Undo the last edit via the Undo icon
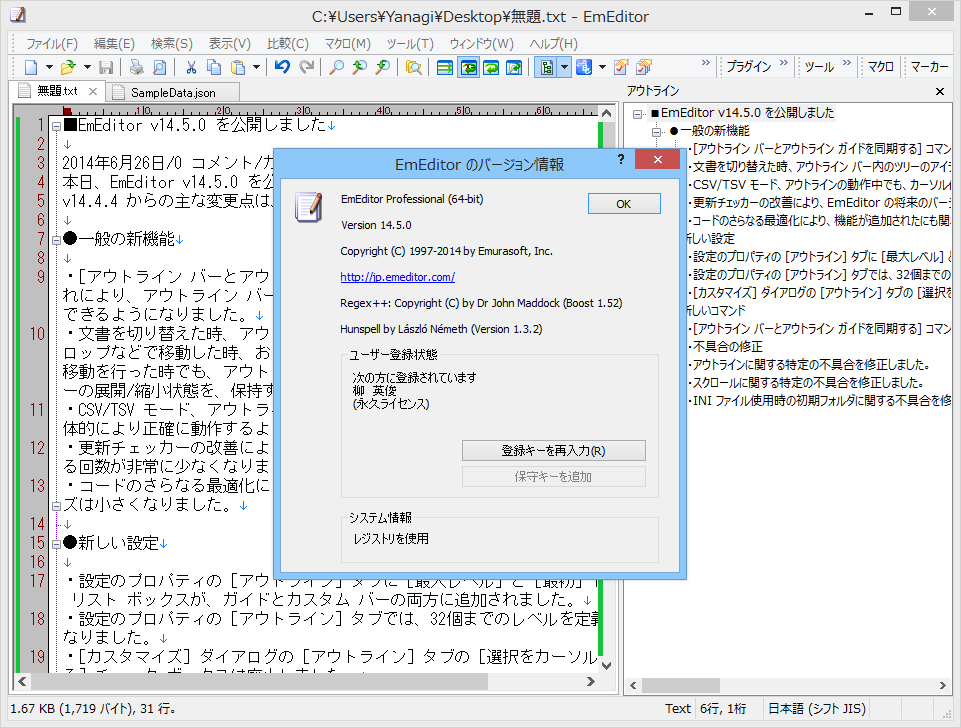Screen dimensions: 961x728 [281, 66]
